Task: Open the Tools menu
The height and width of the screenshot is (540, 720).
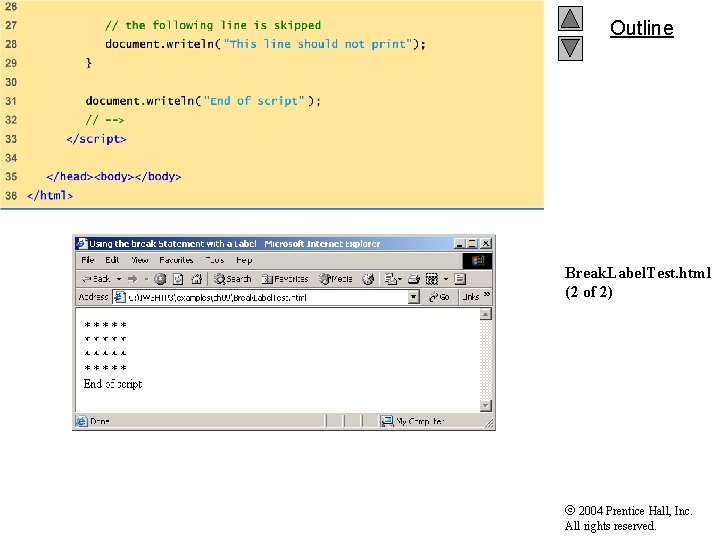Action: tap(214, 260)
